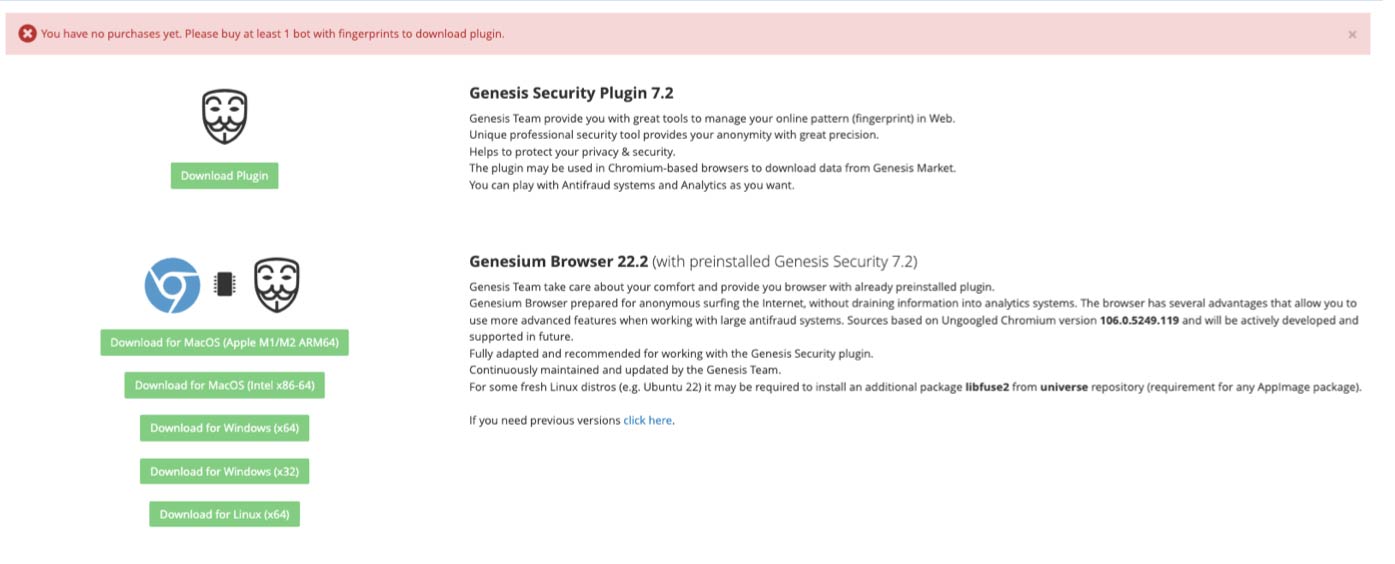Image resolution: width=1395 pixels, height=564 pixels.
Task: Dismiss the no purchases alert banner
Action: (x=1352, y=34)
